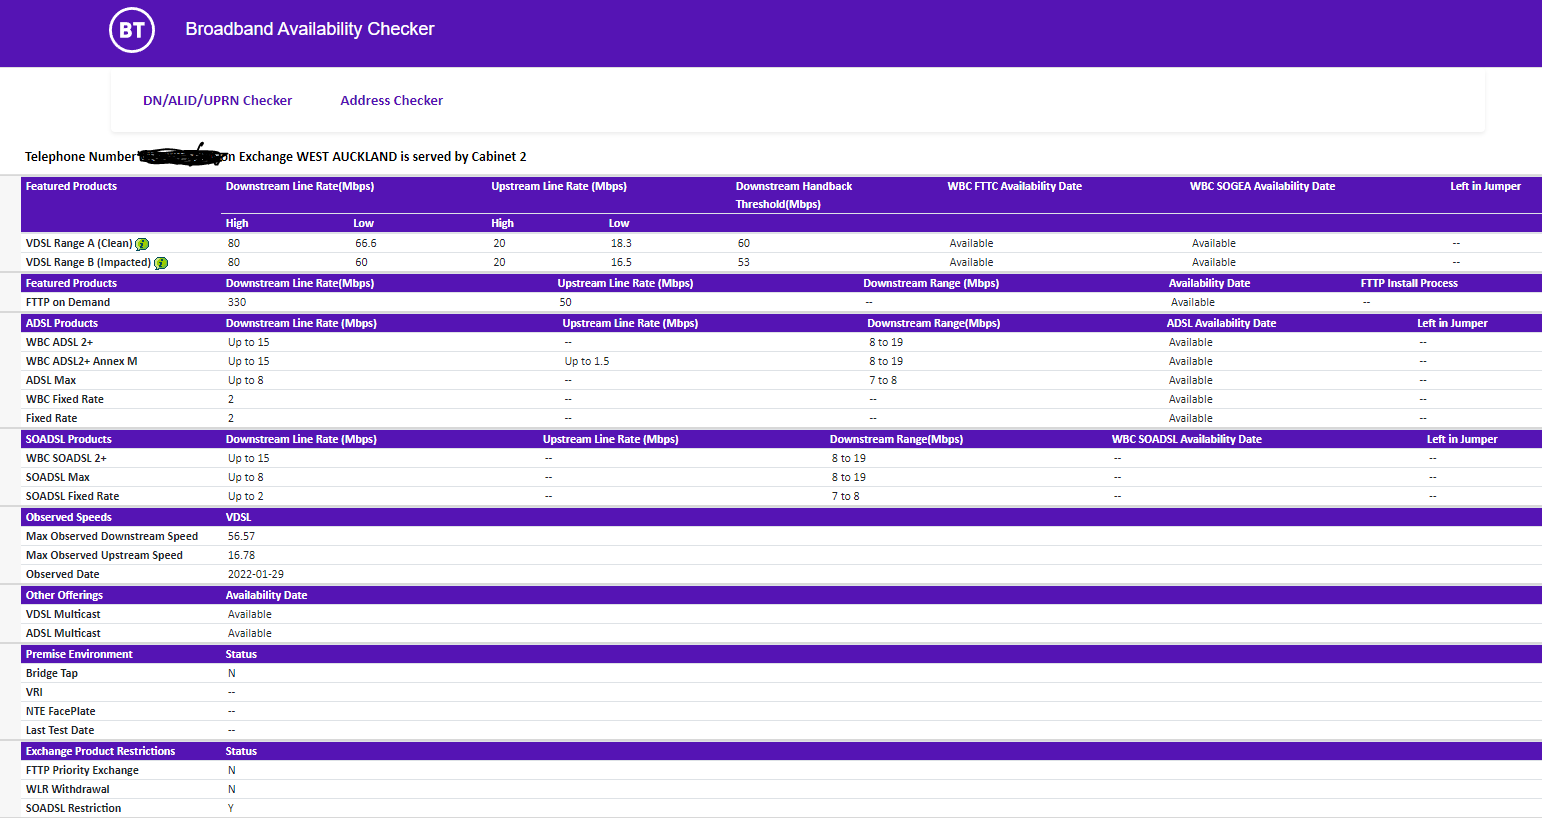
Task: Select the Bridge Tap row label
Action: pos(52,673)
